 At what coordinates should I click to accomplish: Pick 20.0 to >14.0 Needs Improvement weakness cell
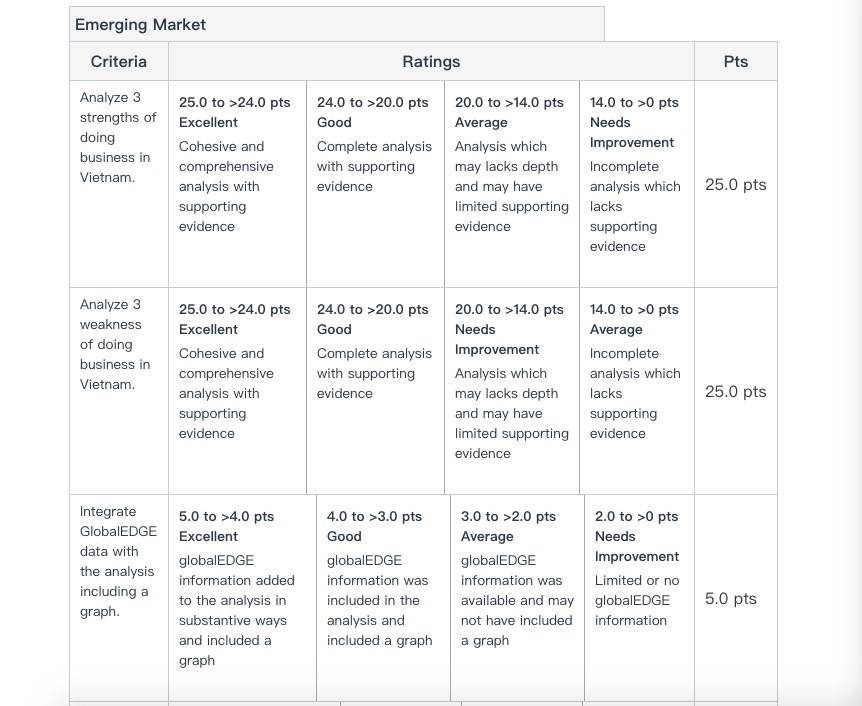tap(512, 391)
